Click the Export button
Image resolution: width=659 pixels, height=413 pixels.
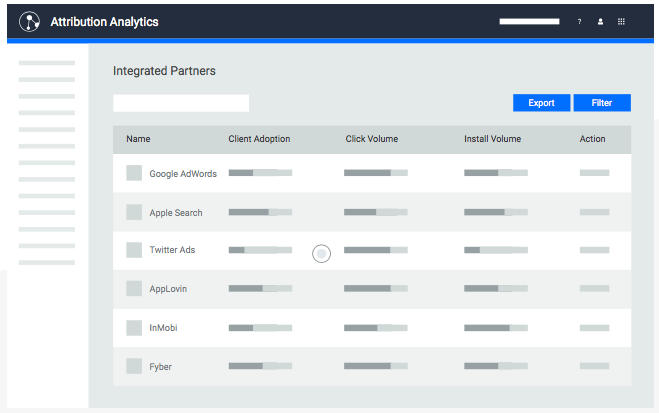[541, 103]
